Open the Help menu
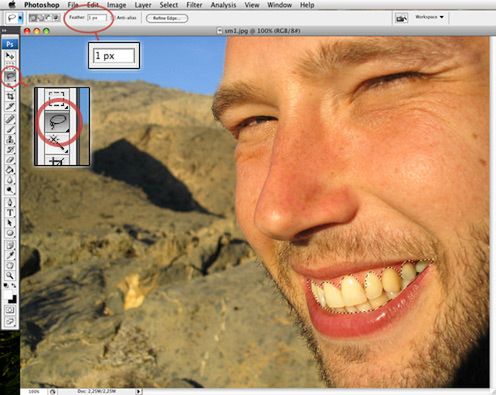 pyautogui.click(x=307, y=5)
